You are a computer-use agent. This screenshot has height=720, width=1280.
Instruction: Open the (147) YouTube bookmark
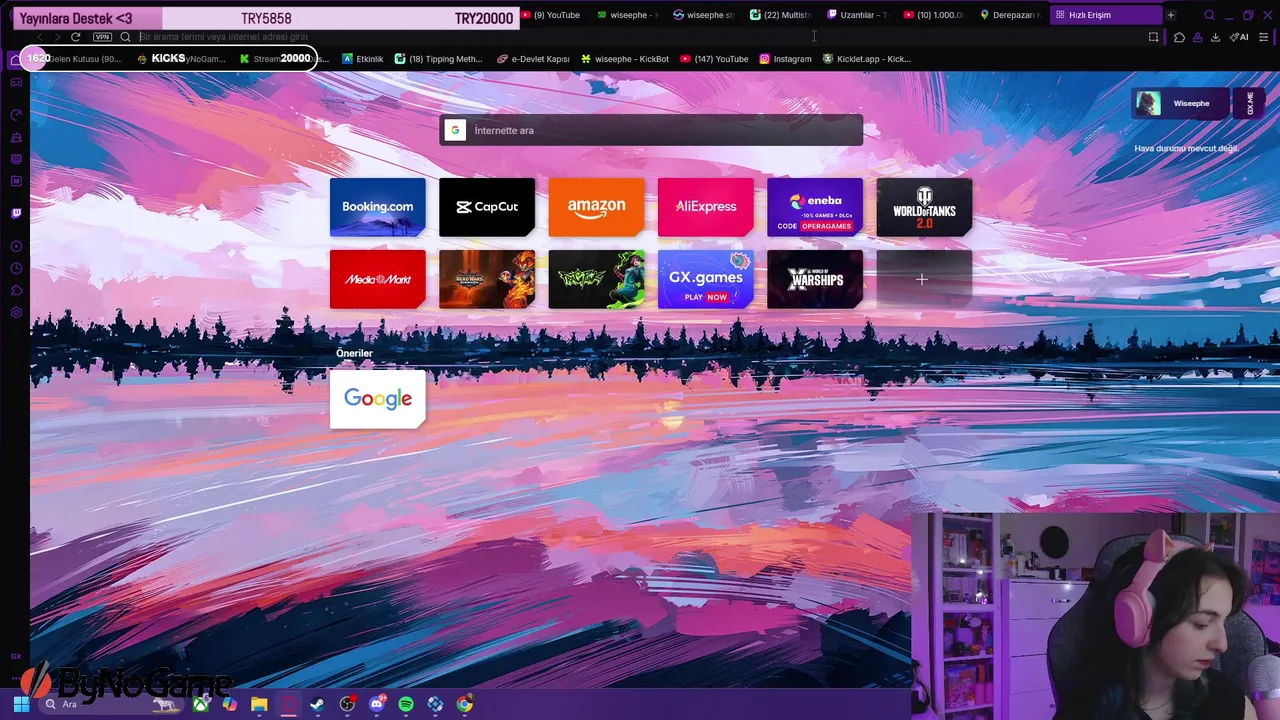pos(714,59)
